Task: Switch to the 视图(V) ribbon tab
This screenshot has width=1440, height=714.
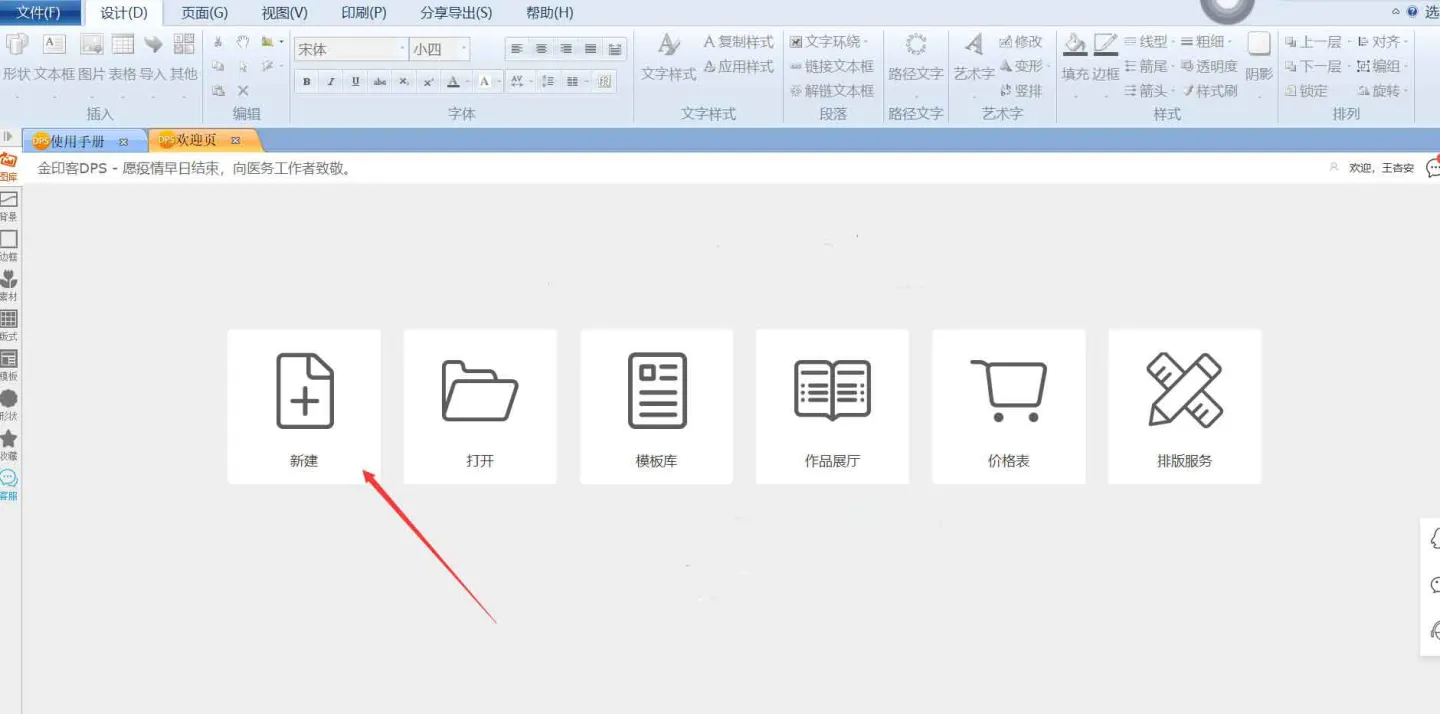Action: 285,13
